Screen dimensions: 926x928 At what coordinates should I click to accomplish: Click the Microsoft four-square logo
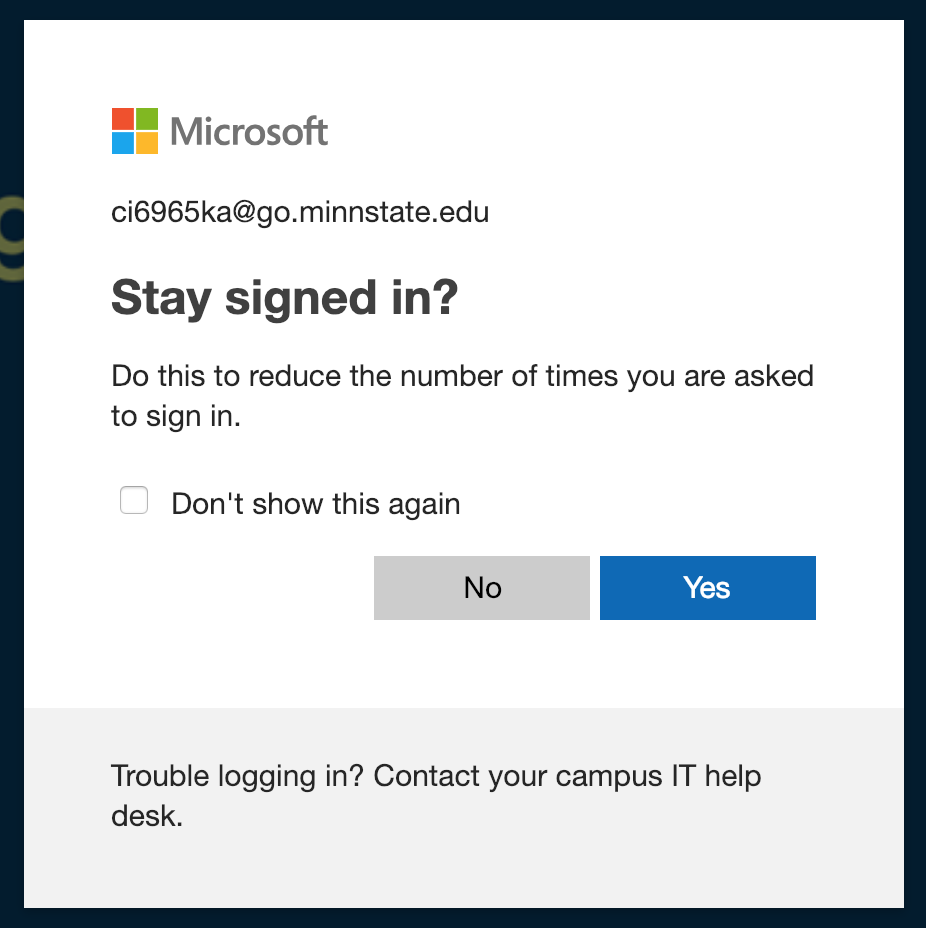135,131
